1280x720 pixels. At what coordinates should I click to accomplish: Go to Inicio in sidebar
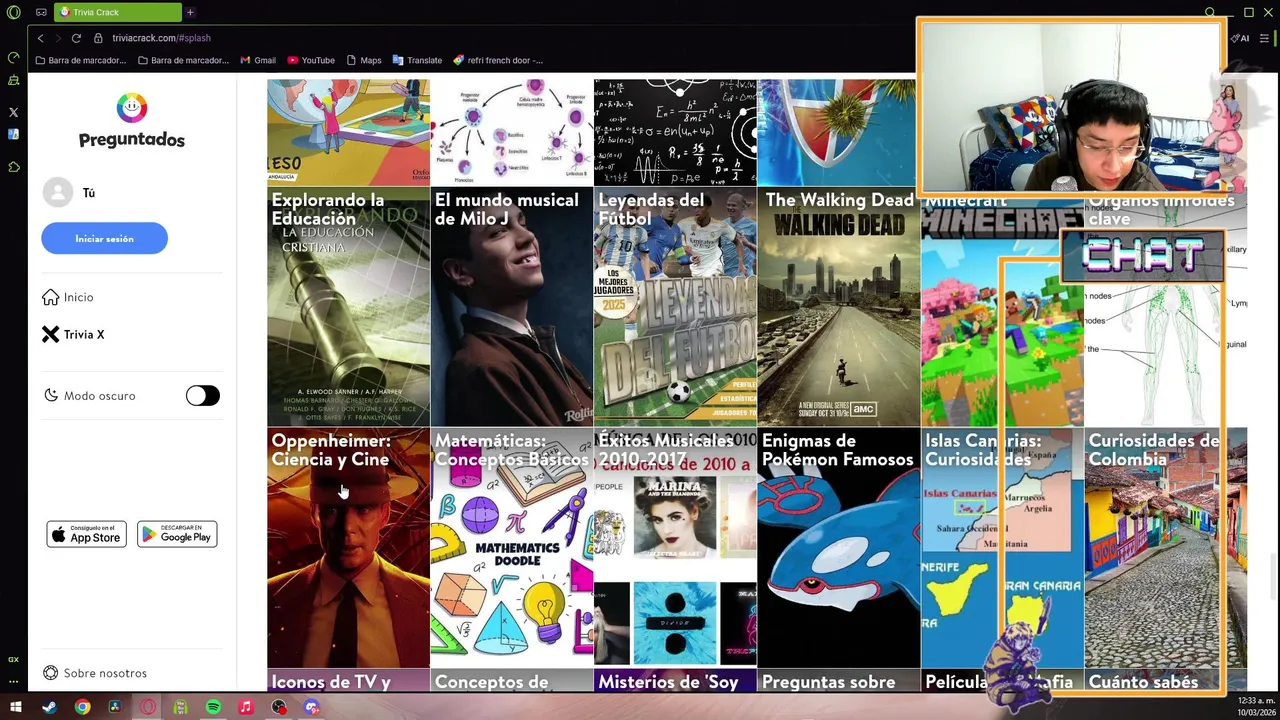68,297
